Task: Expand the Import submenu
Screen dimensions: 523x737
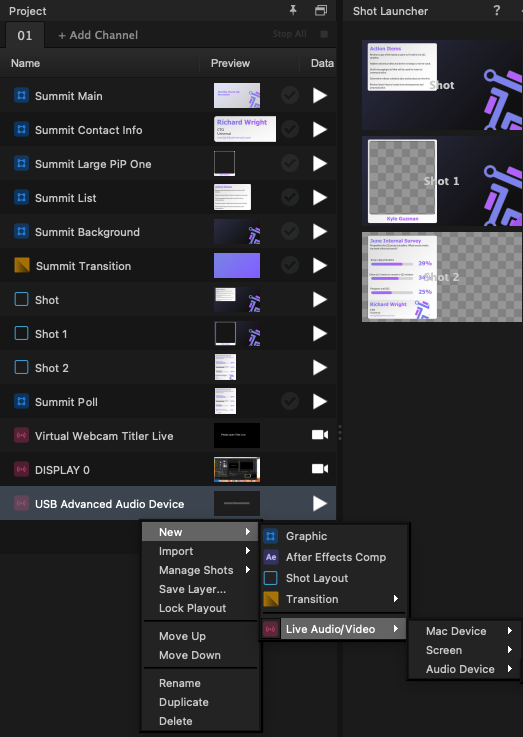Action: click(x=201, y=551)
